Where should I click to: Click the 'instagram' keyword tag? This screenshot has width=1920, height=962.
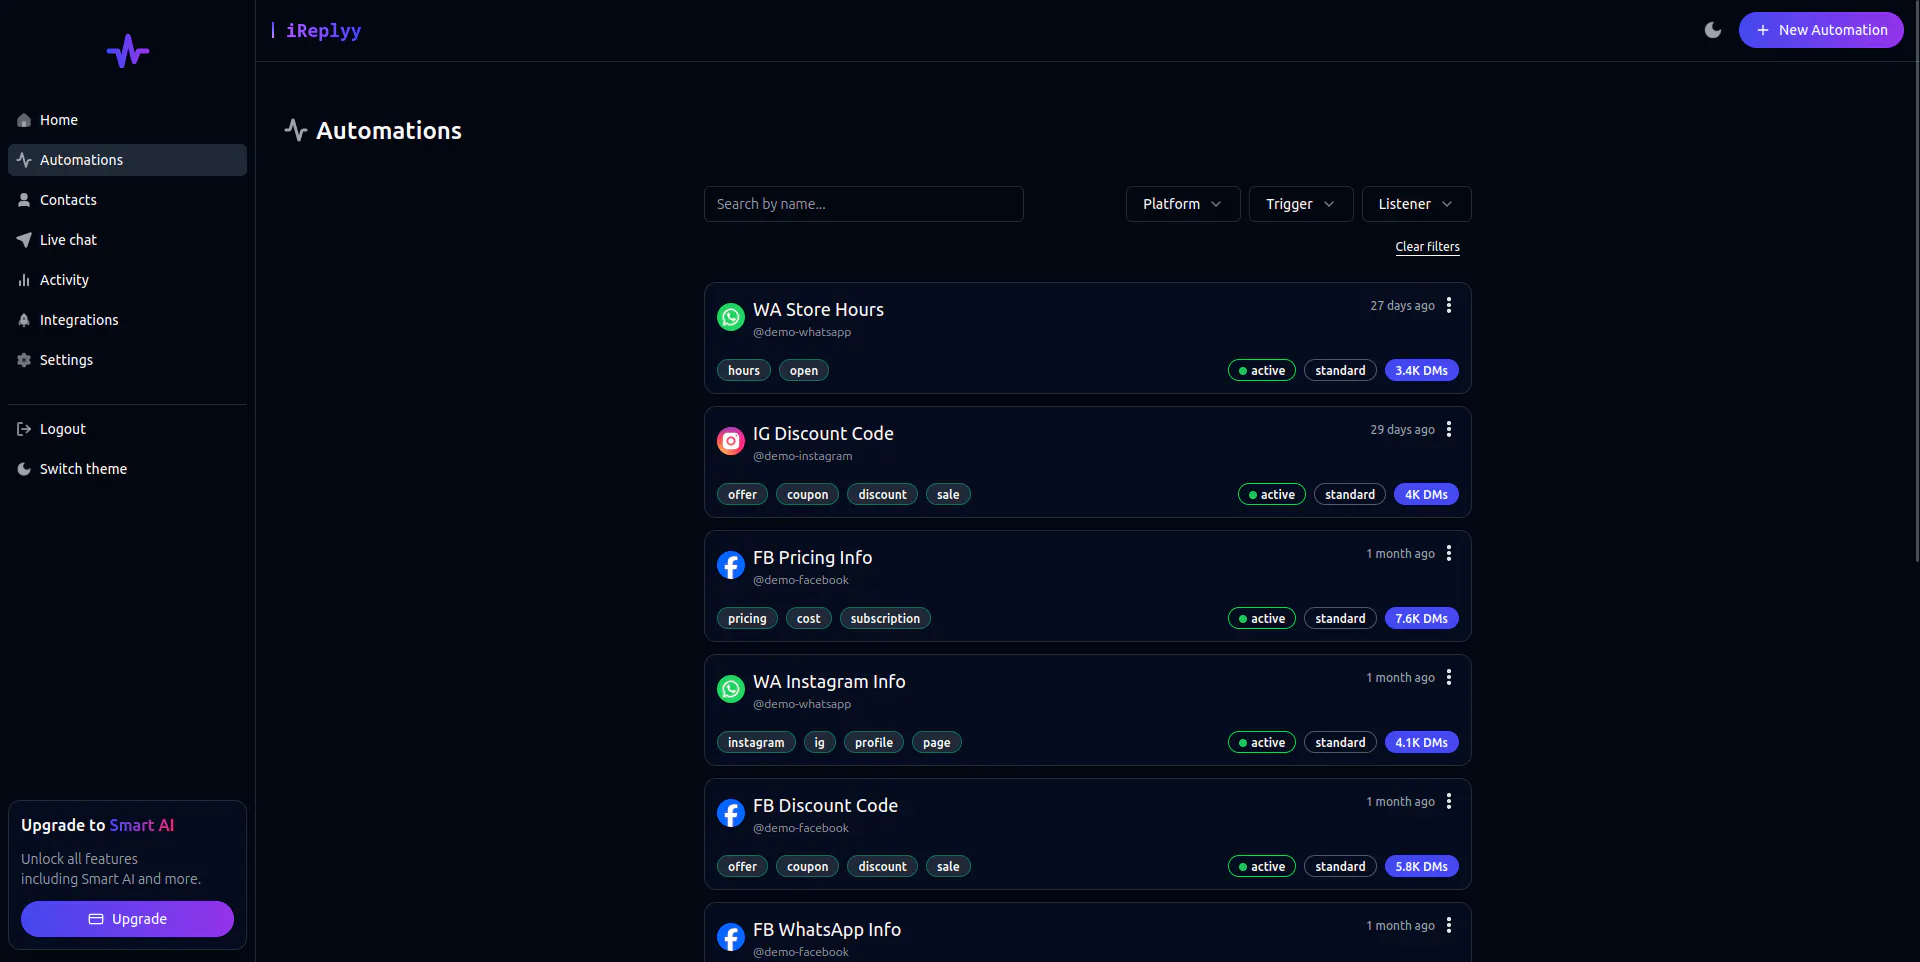coord(756,743)
